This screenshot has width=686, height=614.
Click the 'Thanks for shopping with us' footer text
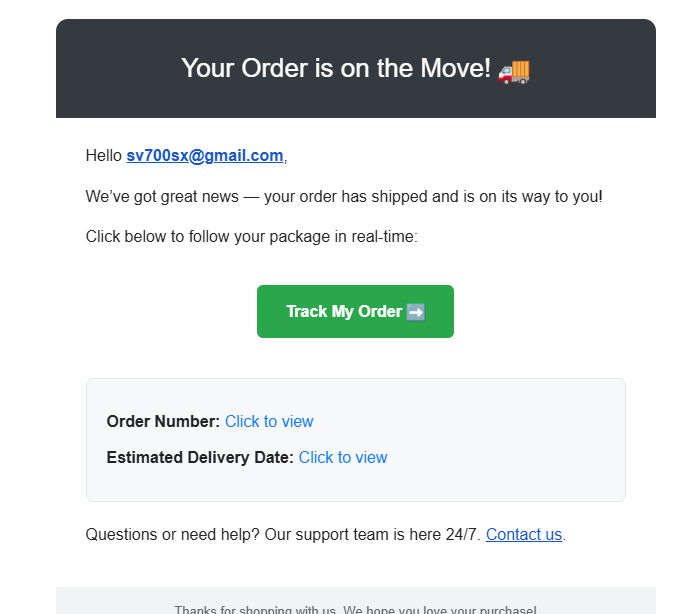tap(355, 610)
